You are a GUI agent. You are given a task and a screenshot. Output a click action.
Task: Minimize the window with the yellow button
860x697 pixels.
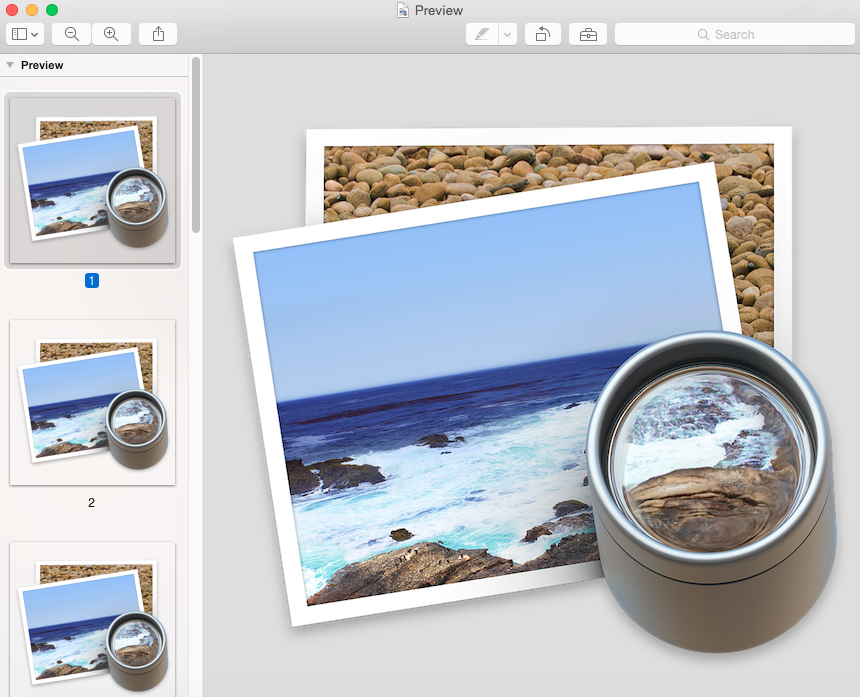(x=32, y=10)
